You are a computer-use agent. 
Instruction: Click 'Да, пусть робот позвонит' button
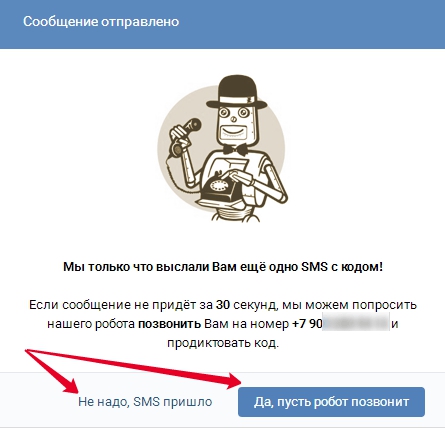coord(331,402)
